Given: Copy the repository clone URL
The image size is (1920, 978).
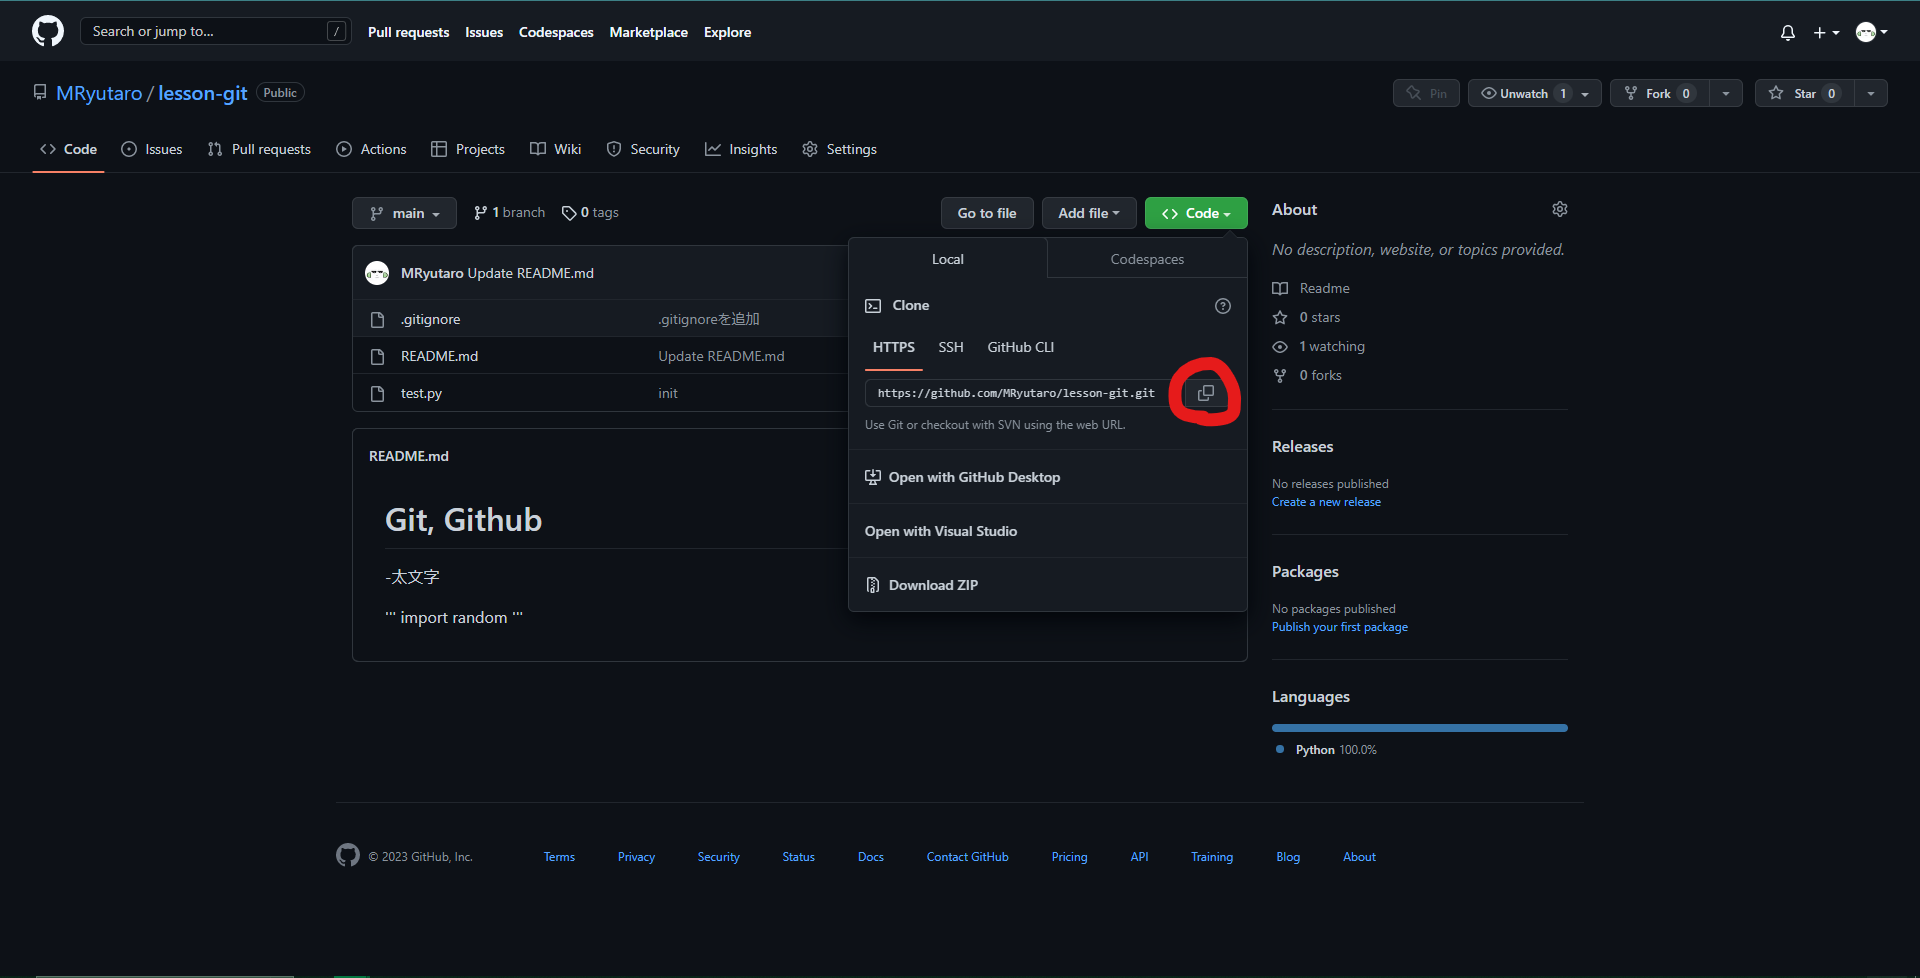Looking at the screenshot, I should click(x=1204, y=393).
